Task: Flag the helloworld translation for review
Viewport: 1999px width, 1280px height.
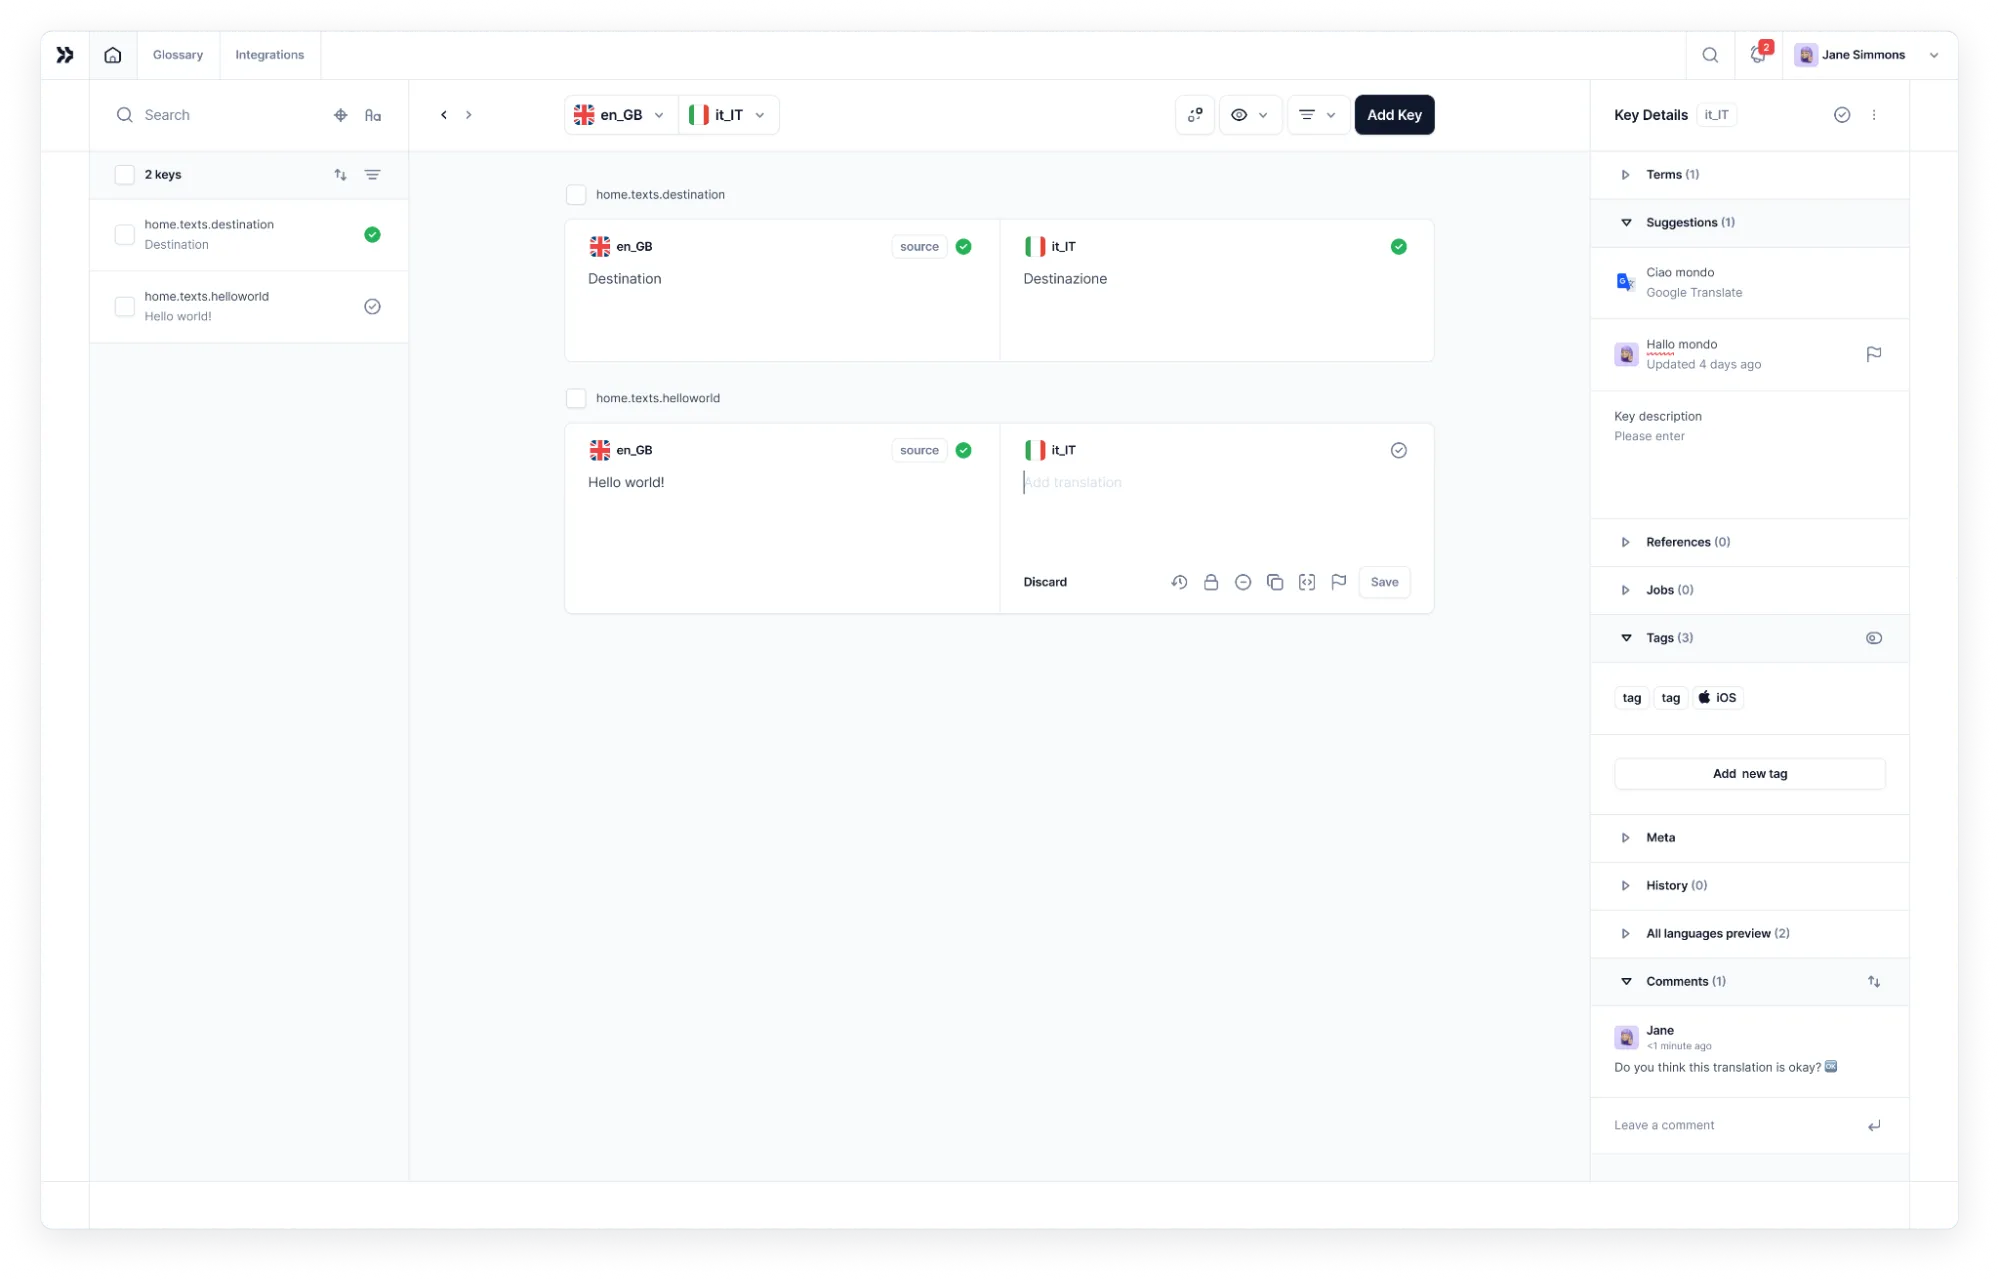Action: coord(1339,582)
